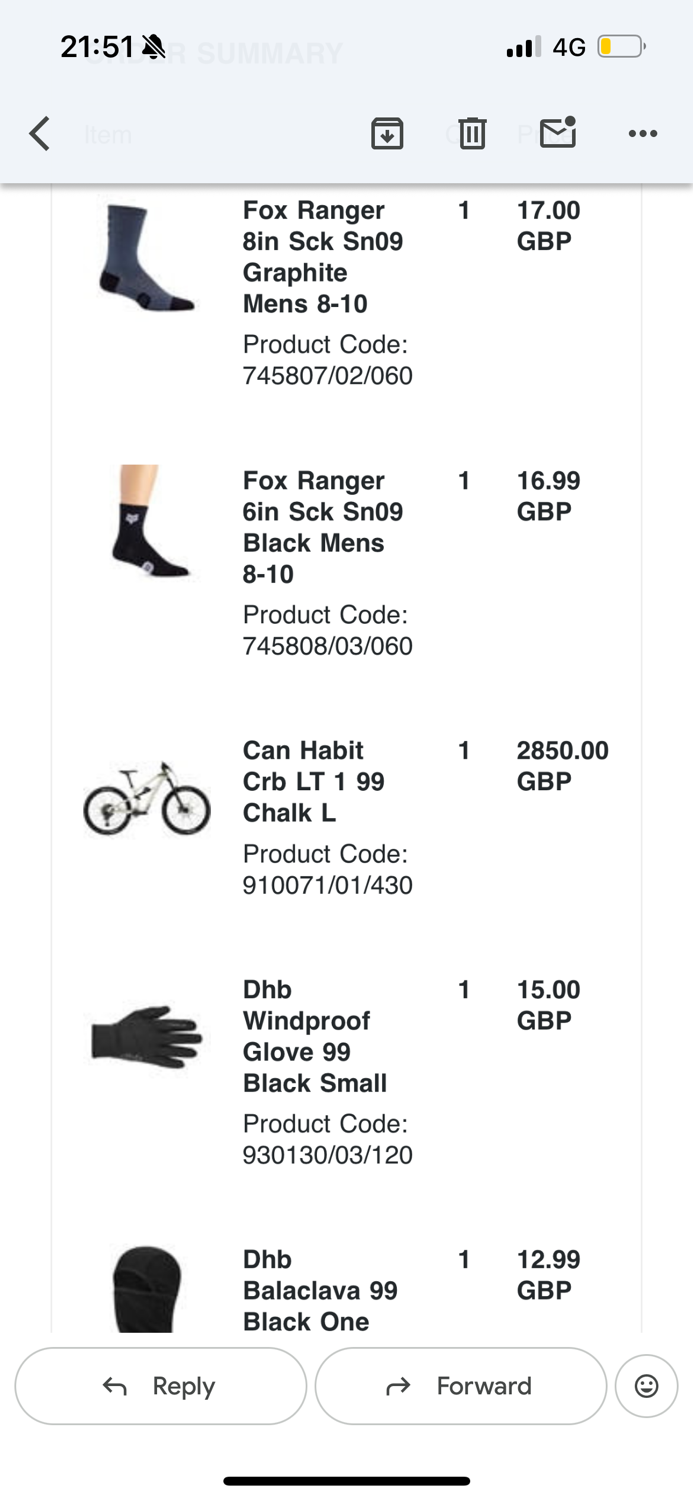Archive this email with the archive icon

pos(387,133)
